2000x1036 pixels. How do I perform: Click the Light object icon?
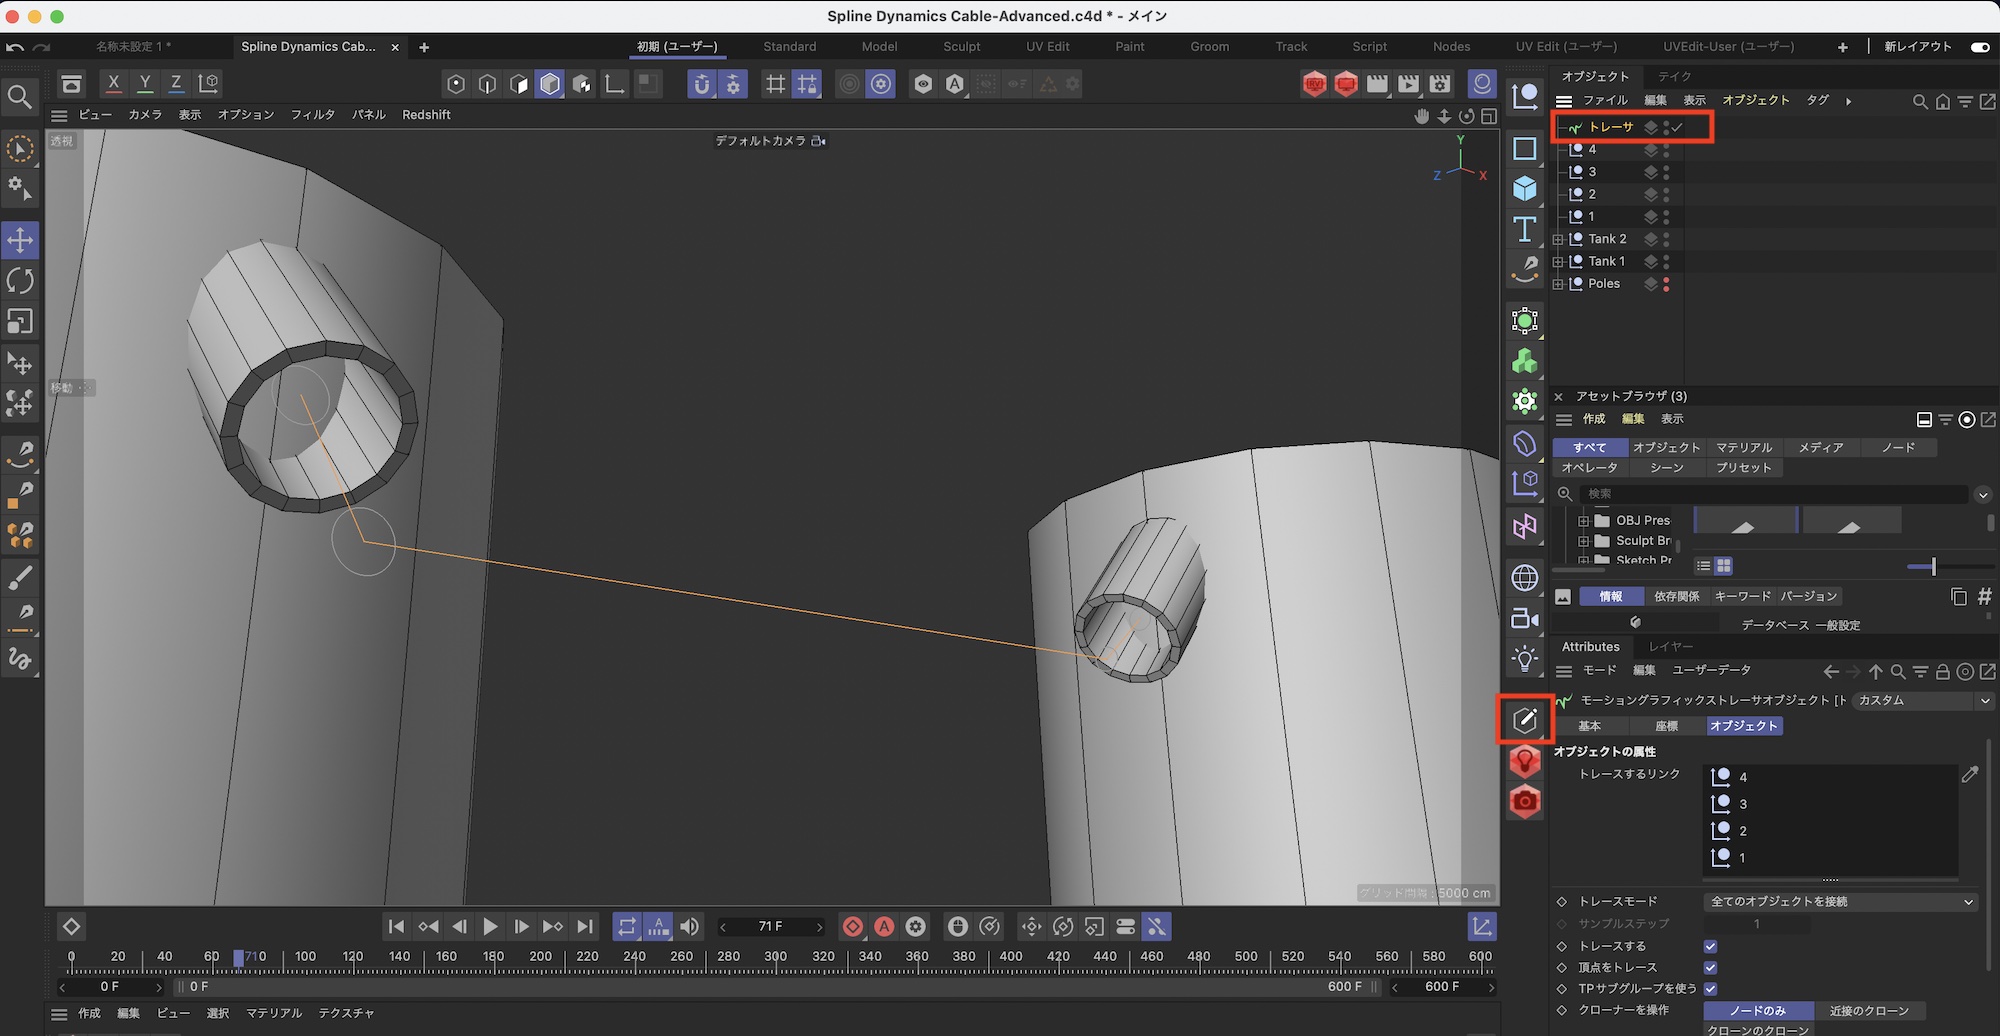tap(1524, 659)
